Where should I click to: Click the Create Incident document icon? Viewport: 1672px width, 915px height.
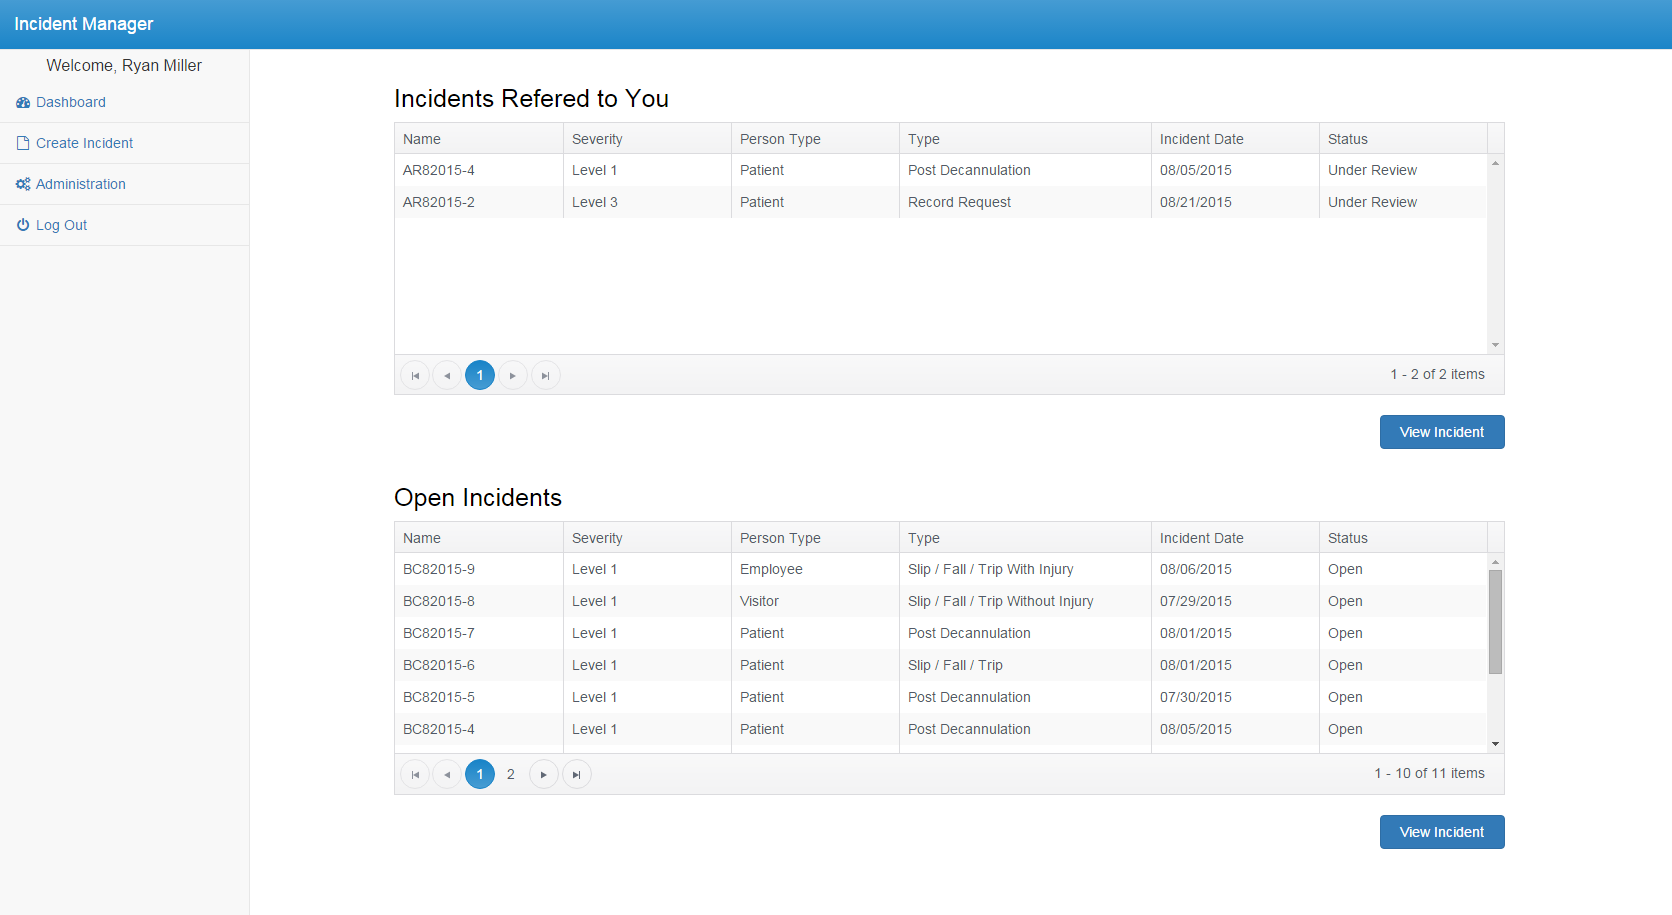click(x=23, y=143)
